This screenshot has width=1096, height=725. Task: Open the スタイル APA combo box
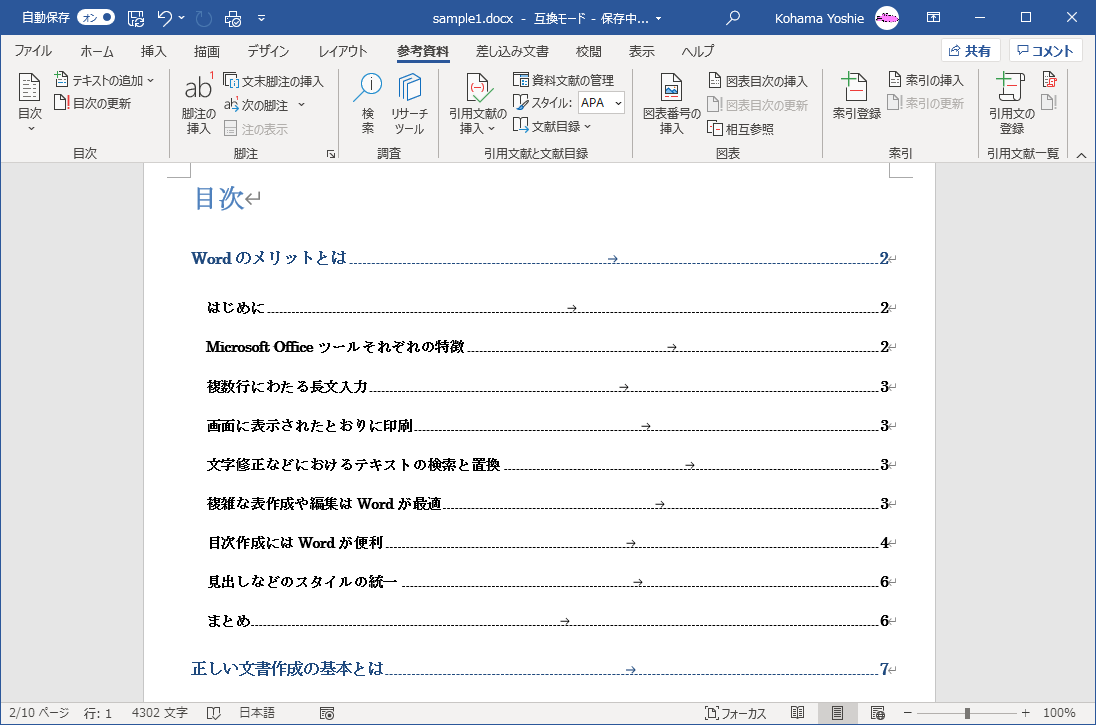(x=601, y=103)
